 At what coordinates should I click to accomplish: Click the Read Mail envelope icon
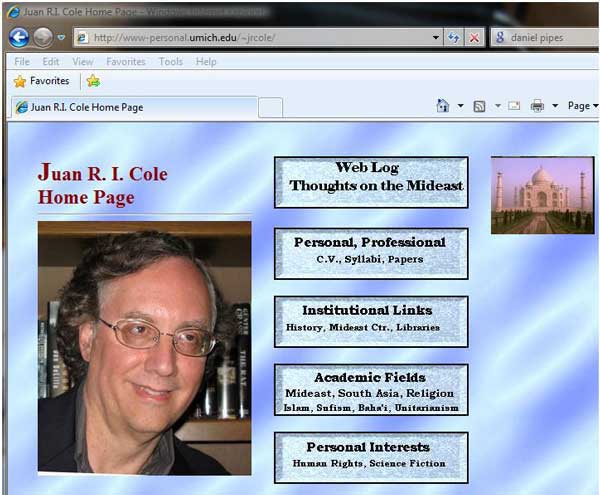coord(514,106)
